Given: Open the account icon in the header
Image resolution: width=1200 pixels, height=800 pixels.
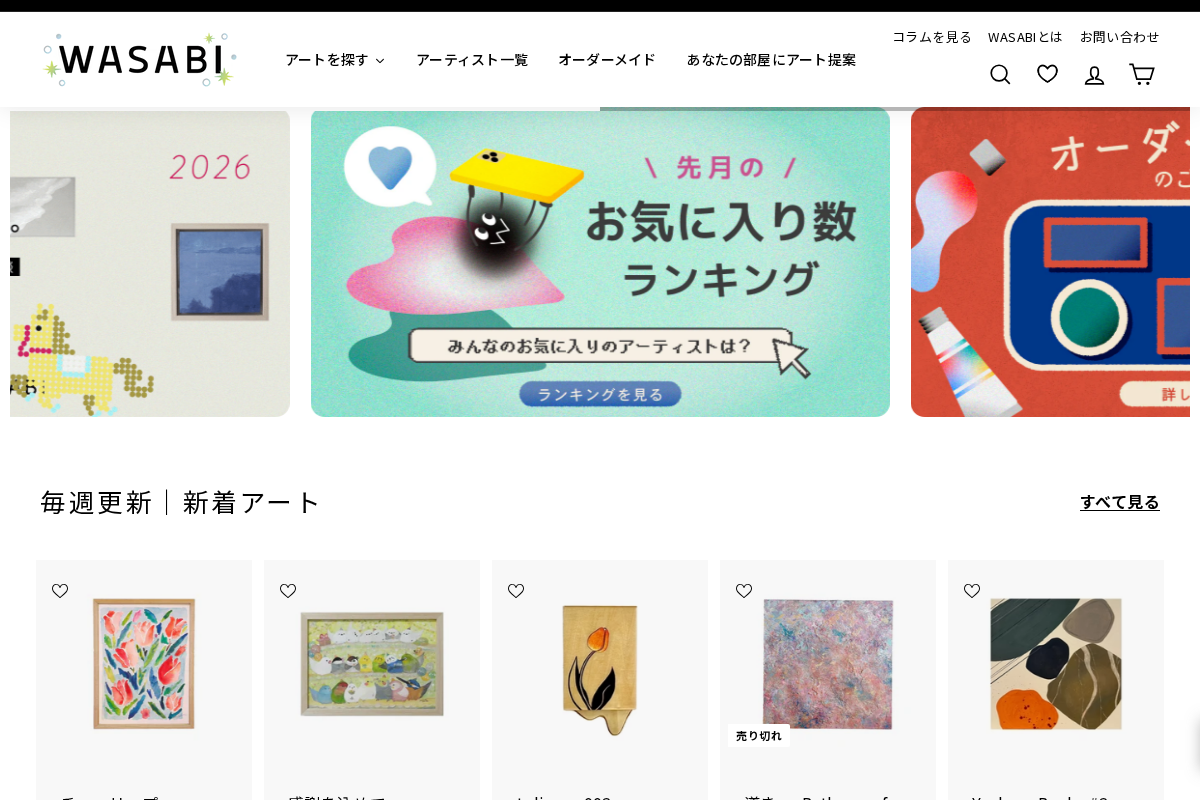Looking at the screenshot, I should click(x=1094, y=74).
